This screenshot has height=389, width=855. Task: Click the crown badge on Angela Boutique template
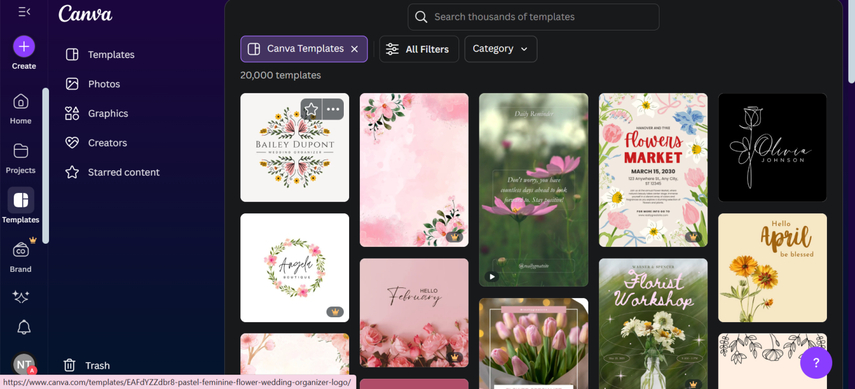(x=335, y=312)
